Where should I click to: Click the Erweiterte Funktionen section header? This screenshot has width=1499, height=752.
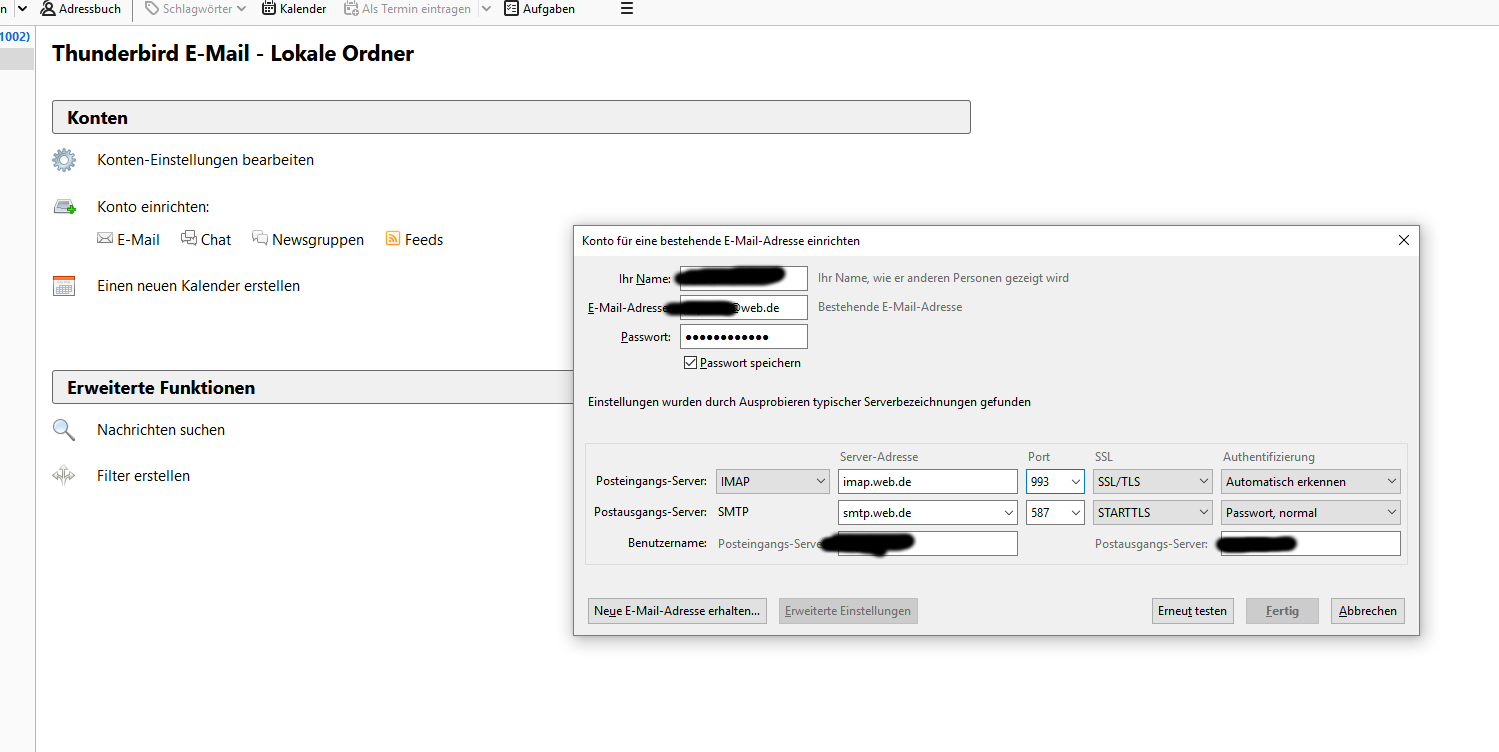coord(312,387)
